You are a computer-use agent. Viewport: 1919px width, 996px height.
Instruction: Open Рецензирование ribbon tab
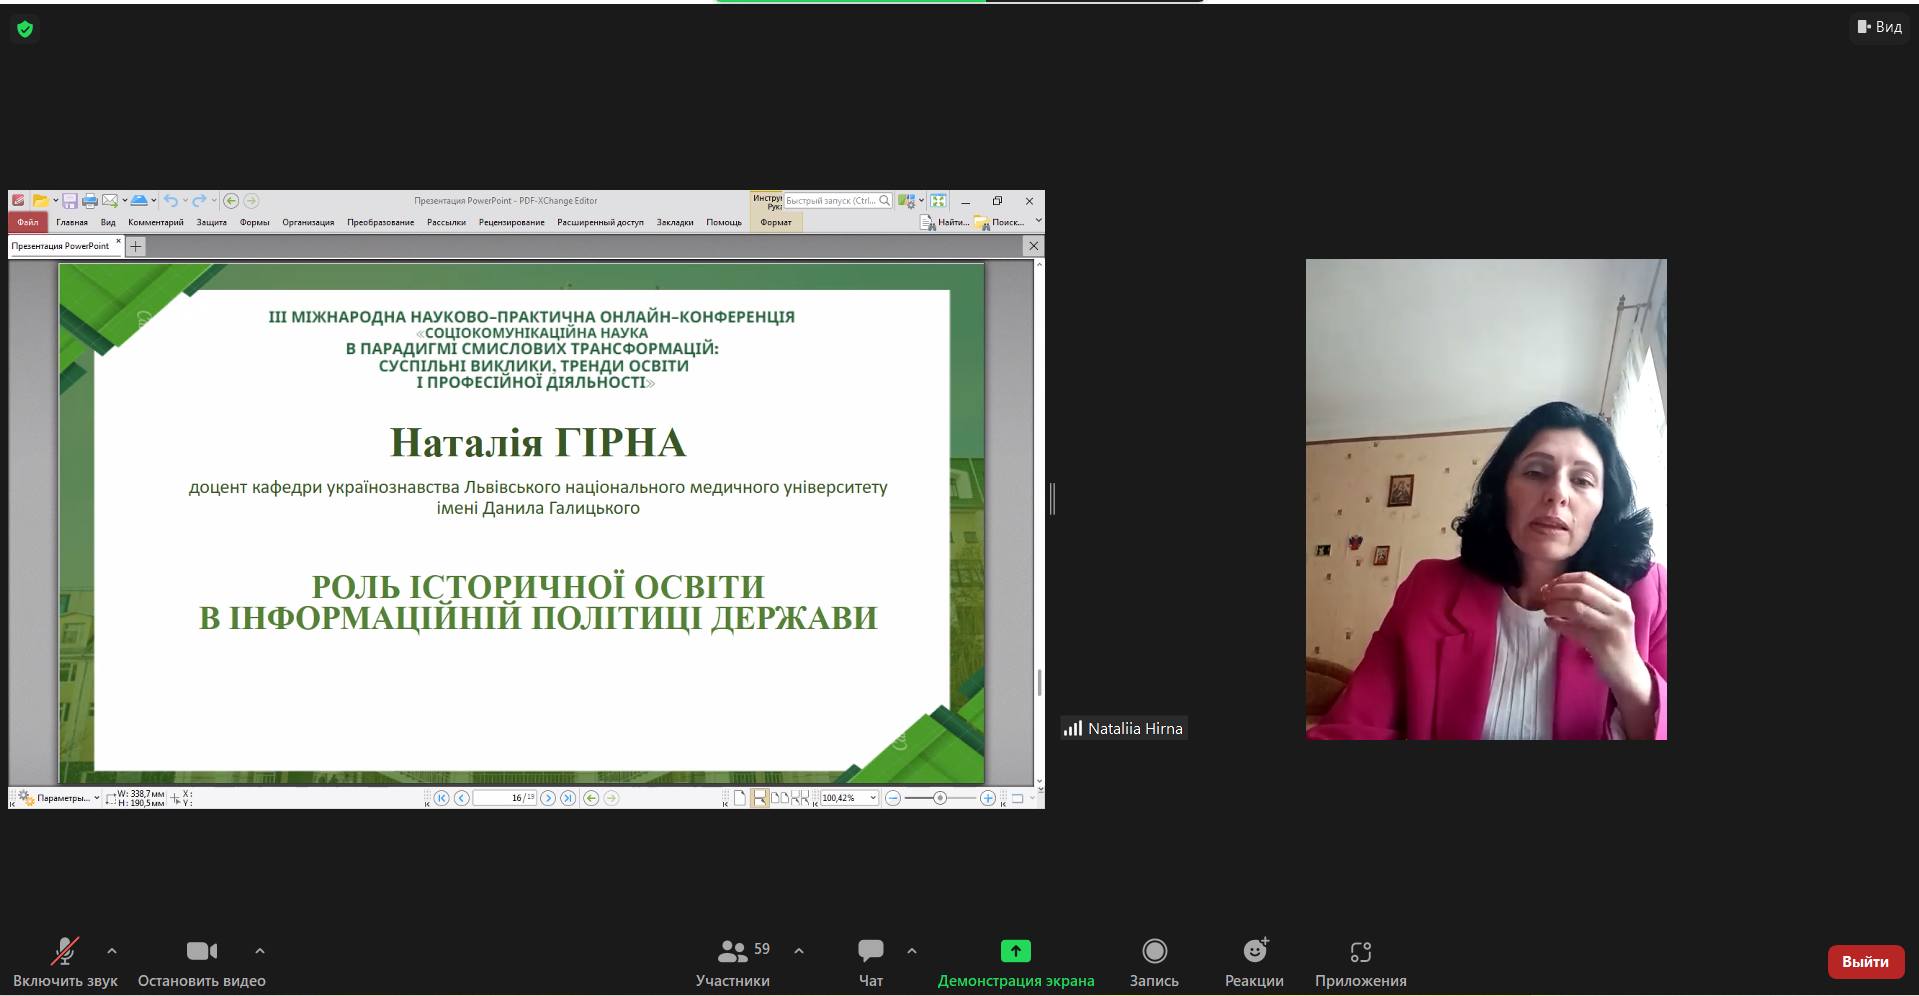[x=512, y=222]
